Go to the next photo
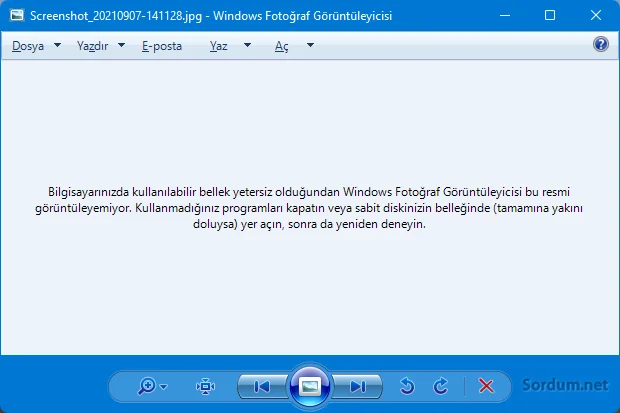Image resolution: width=620 pixels, height=413 pixels. click(357, 386)
